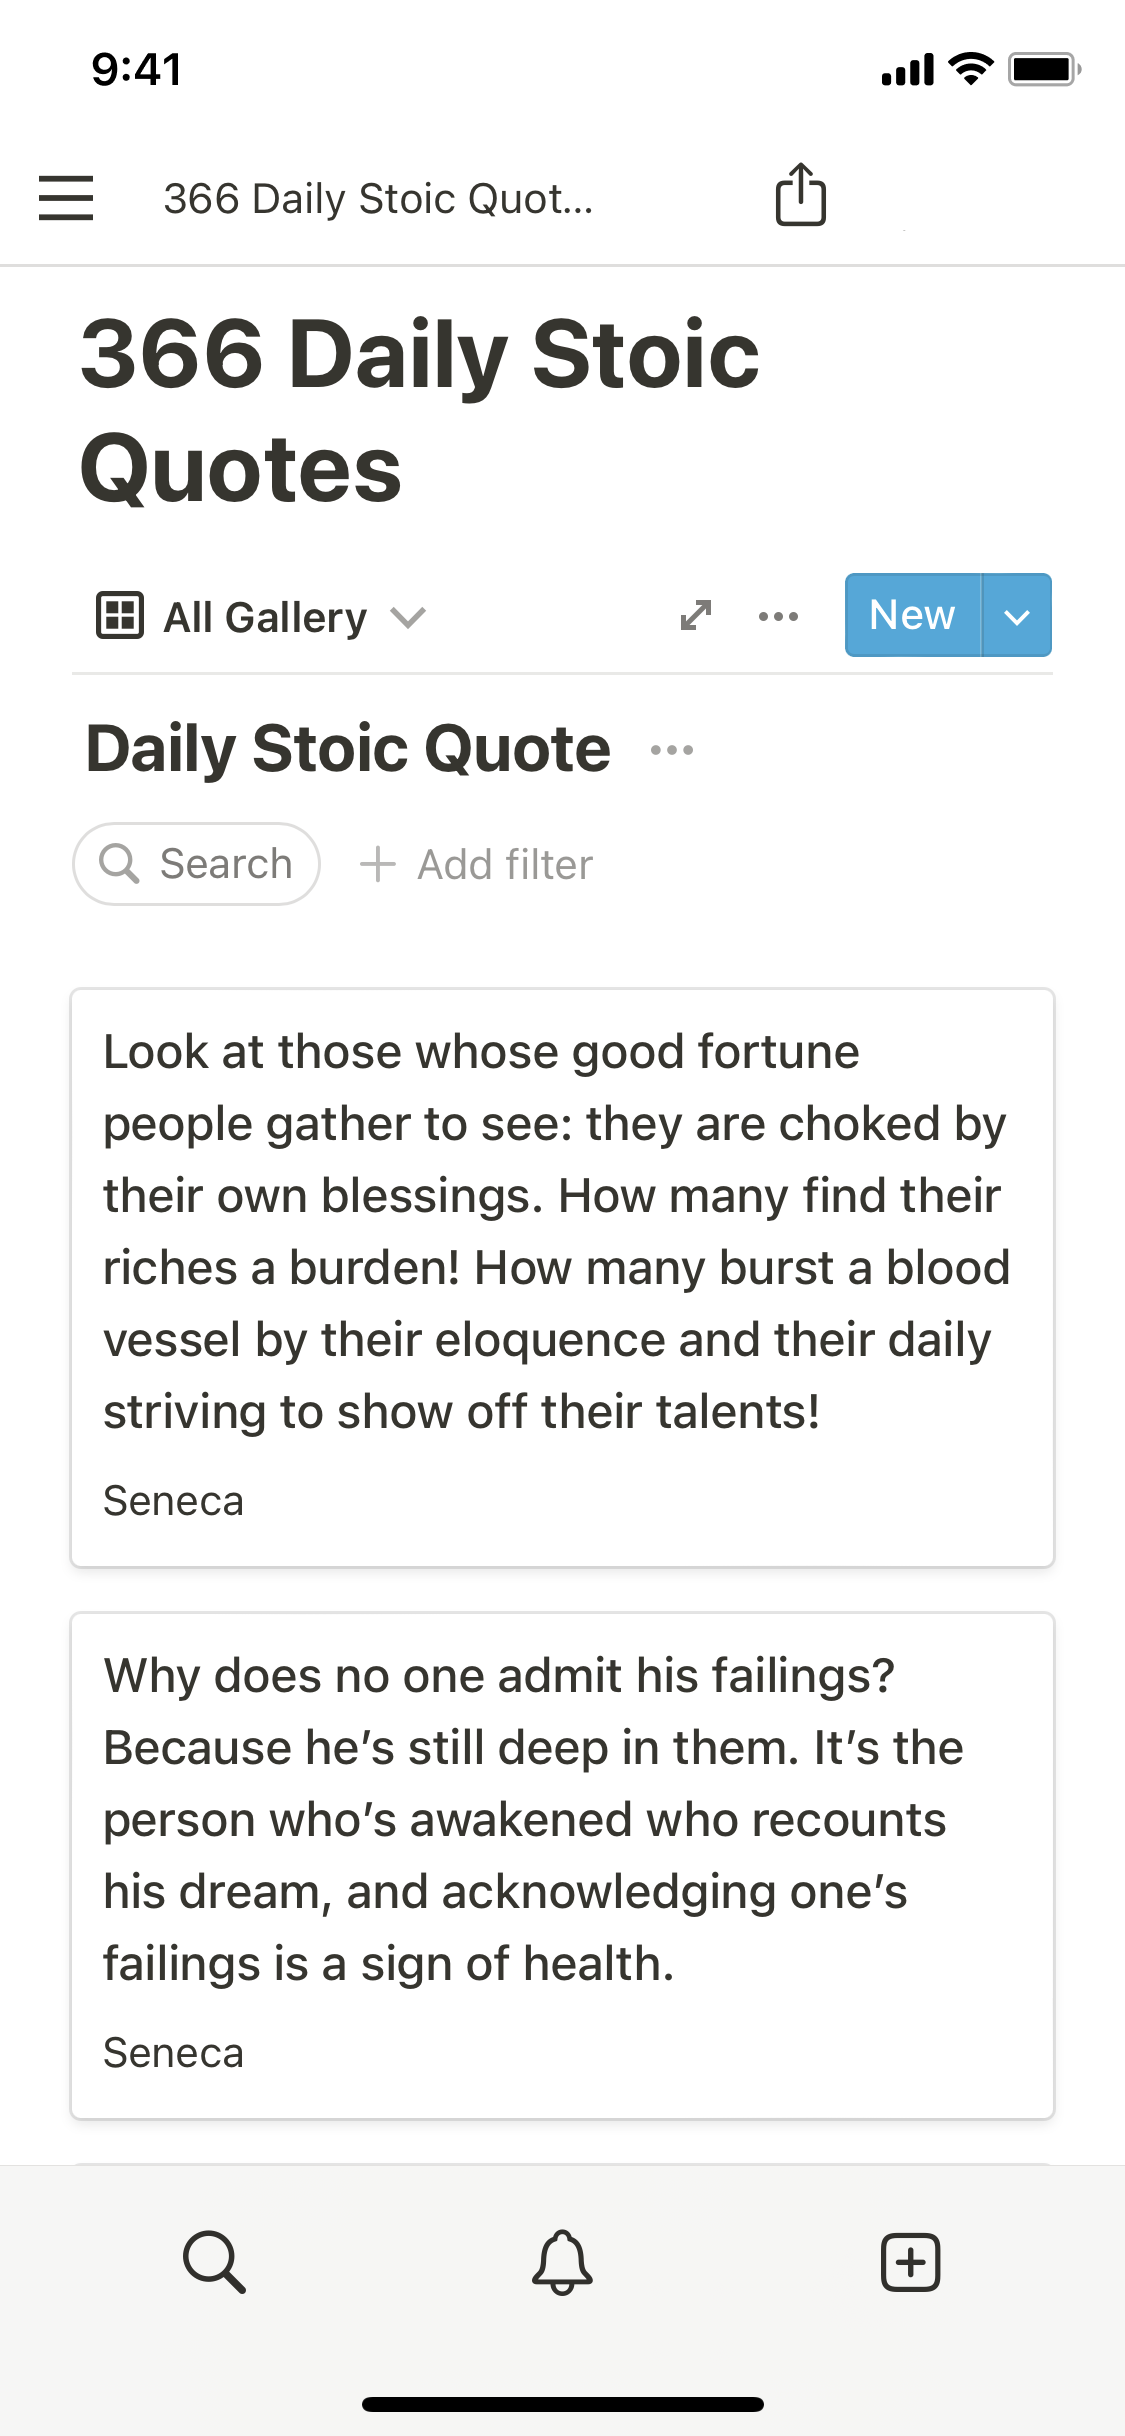
Task: Tap the share page icon
Action: 800,195
